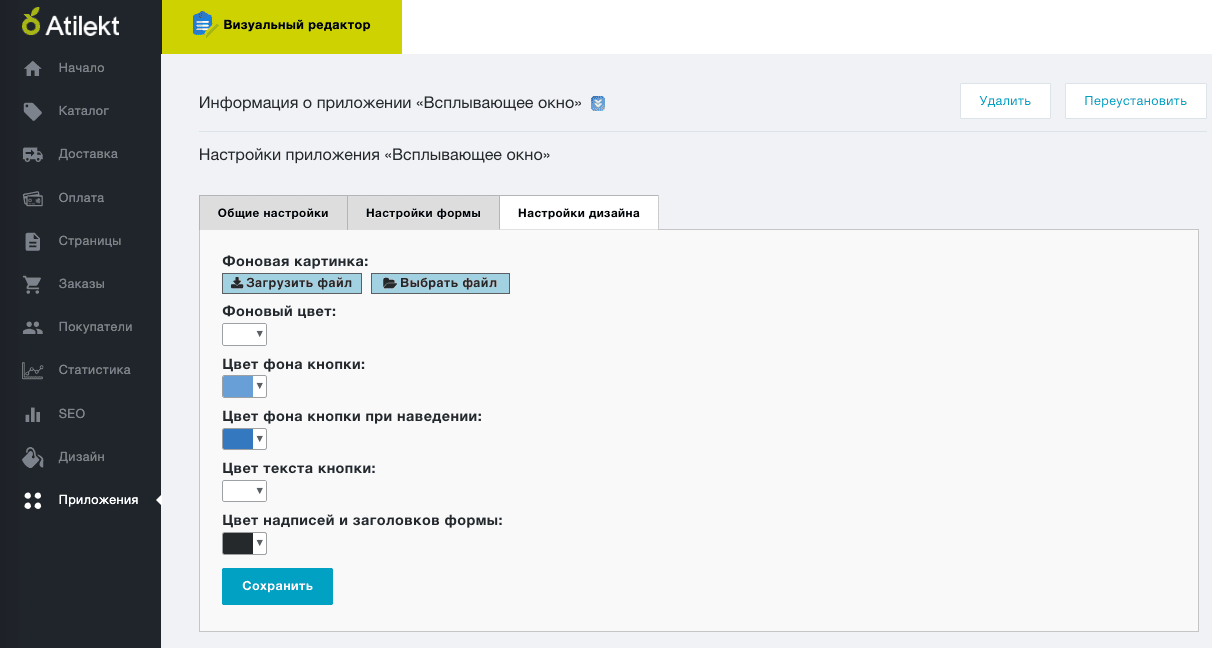
Task: Open the Начало home icon
Action: pos(33,68)
